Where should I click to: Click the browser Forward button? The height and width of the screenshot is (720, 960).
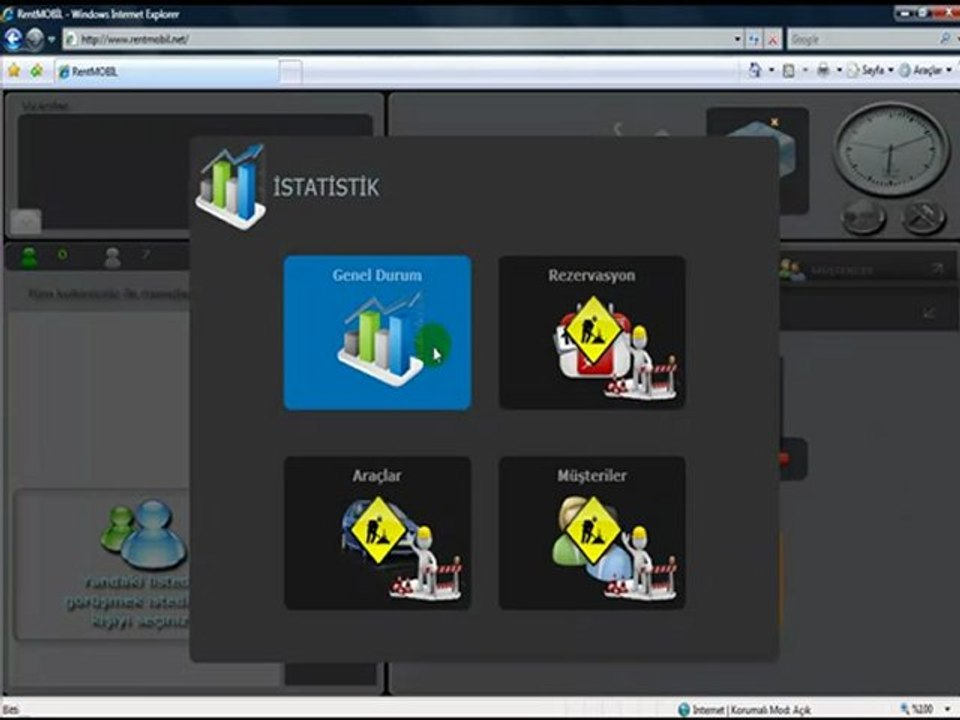35,39
